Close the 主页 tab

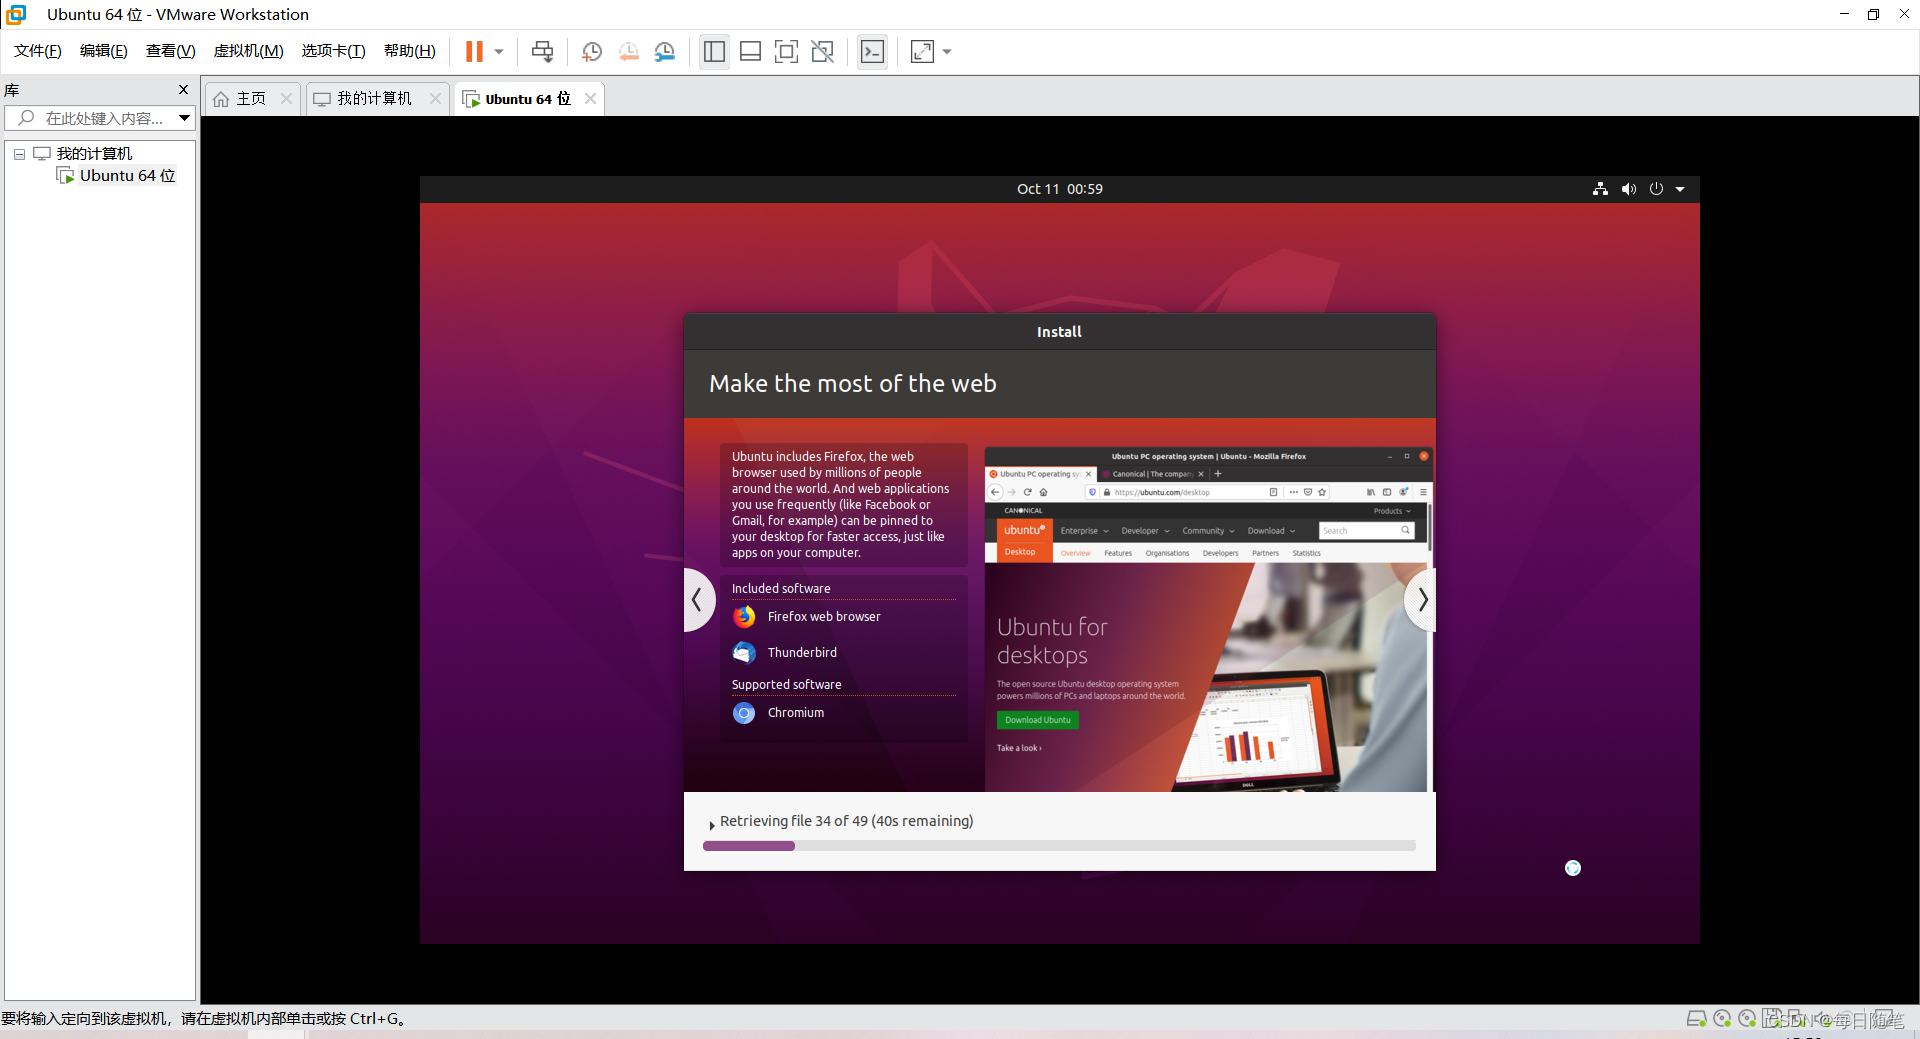[287, 98]
